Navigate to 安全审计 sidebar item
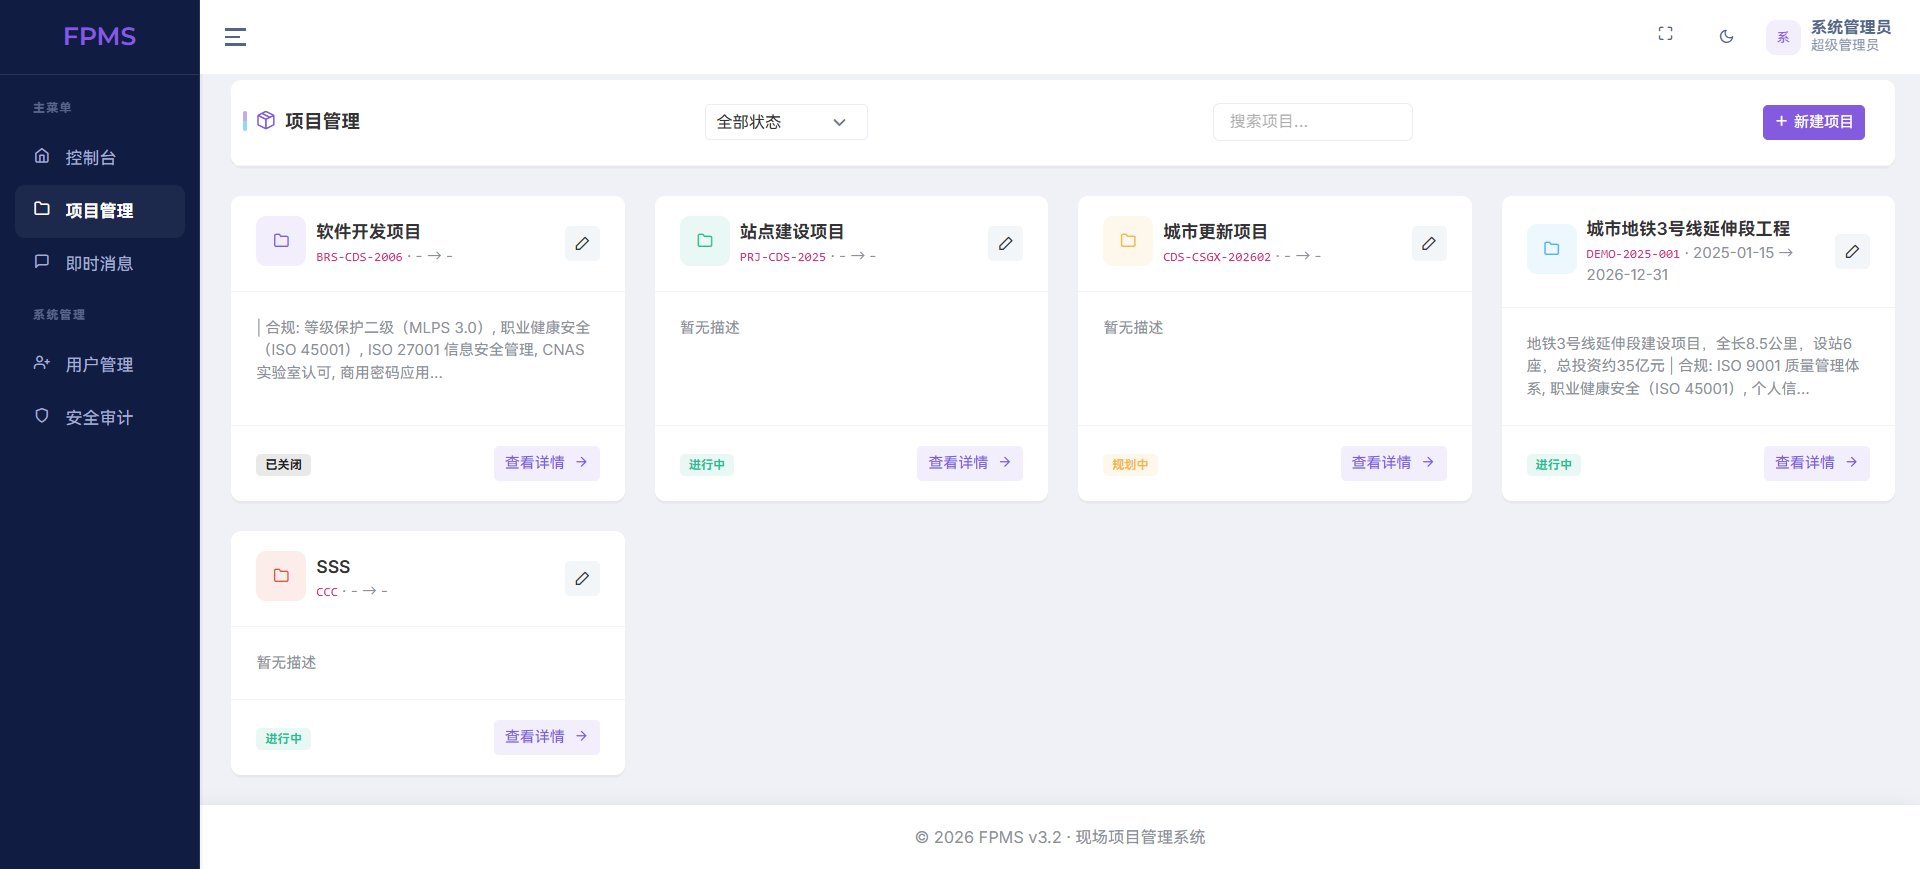This screenshot has height=869, width=1920. coord(99,417)
